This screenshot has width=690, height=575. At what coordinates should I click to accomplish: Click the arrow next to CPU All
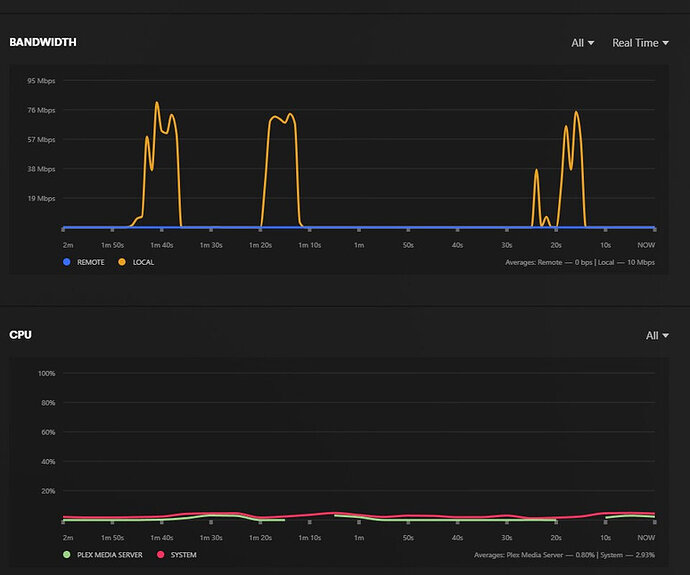coord(665,336)
